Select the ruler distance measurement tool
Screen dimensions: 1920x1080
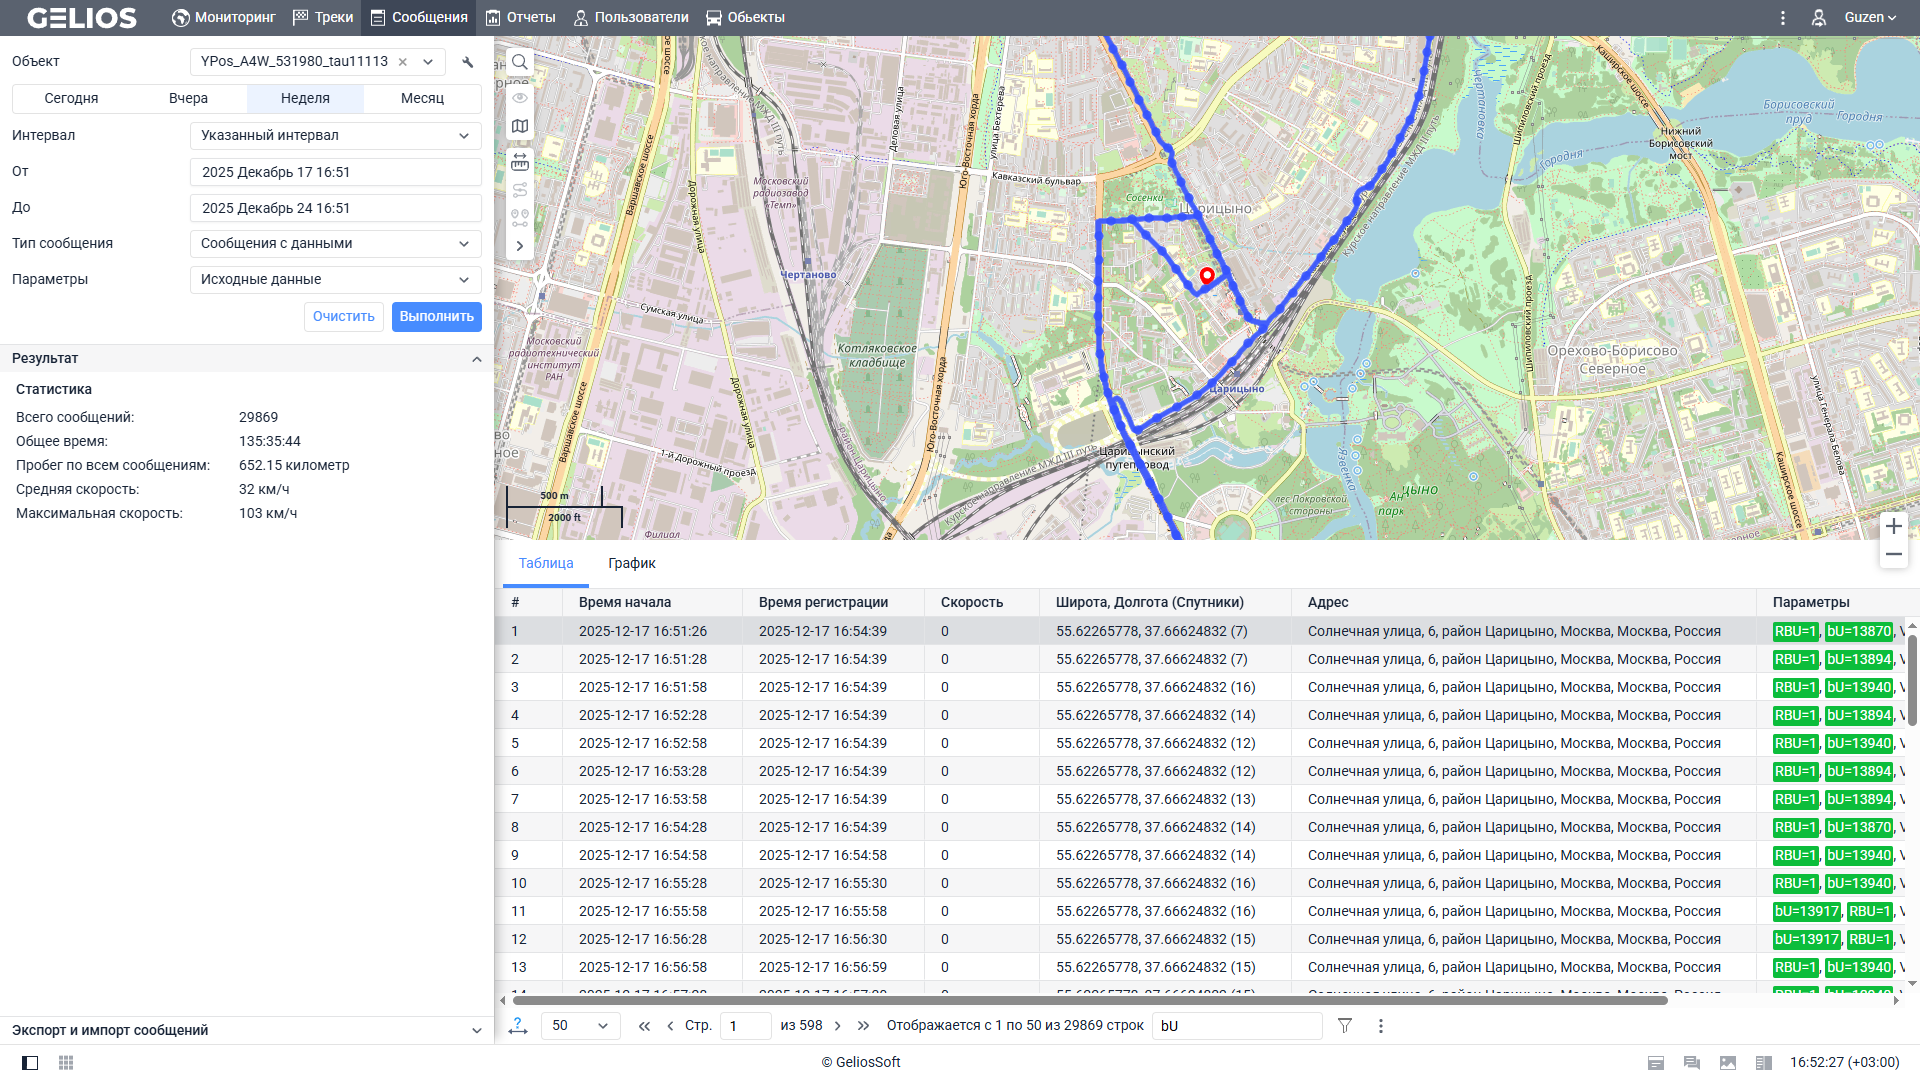tap(520, 161)
